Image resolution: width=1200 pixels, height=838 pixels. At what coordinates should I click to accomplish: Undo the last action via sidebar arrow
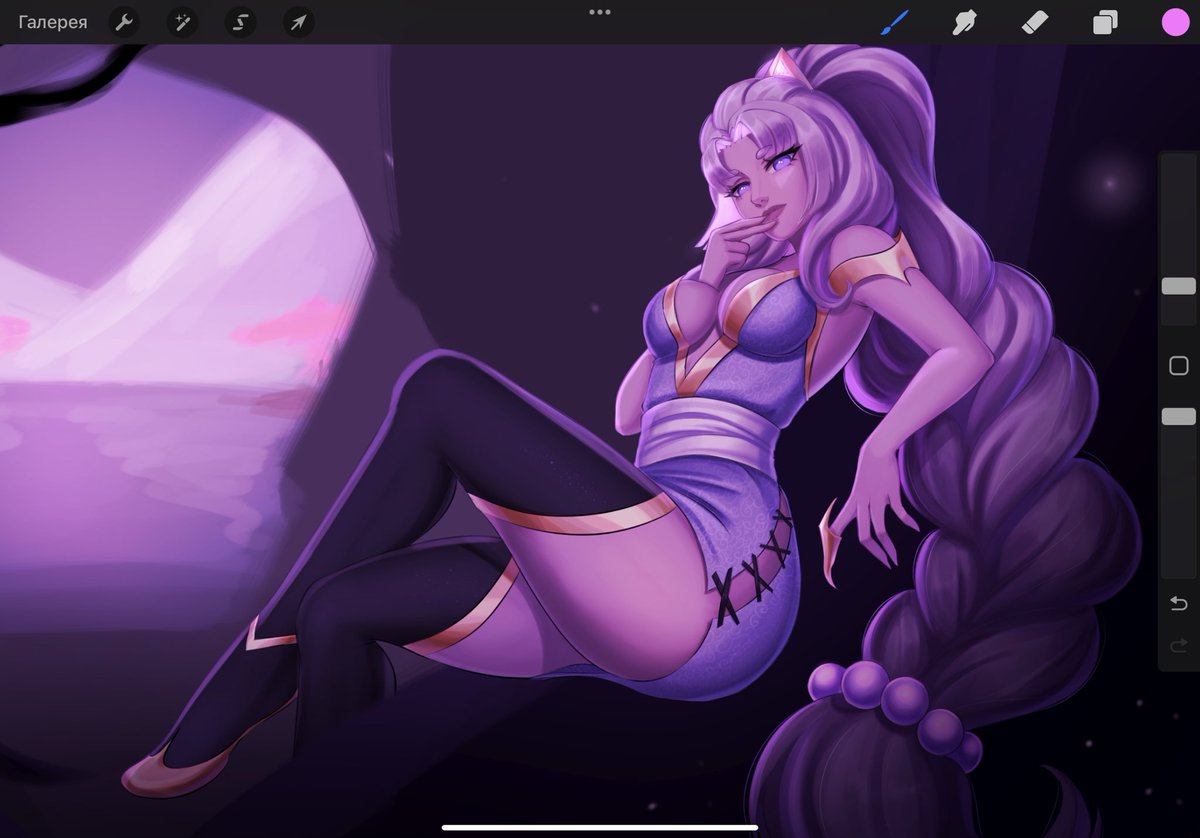pos(1179,603)
